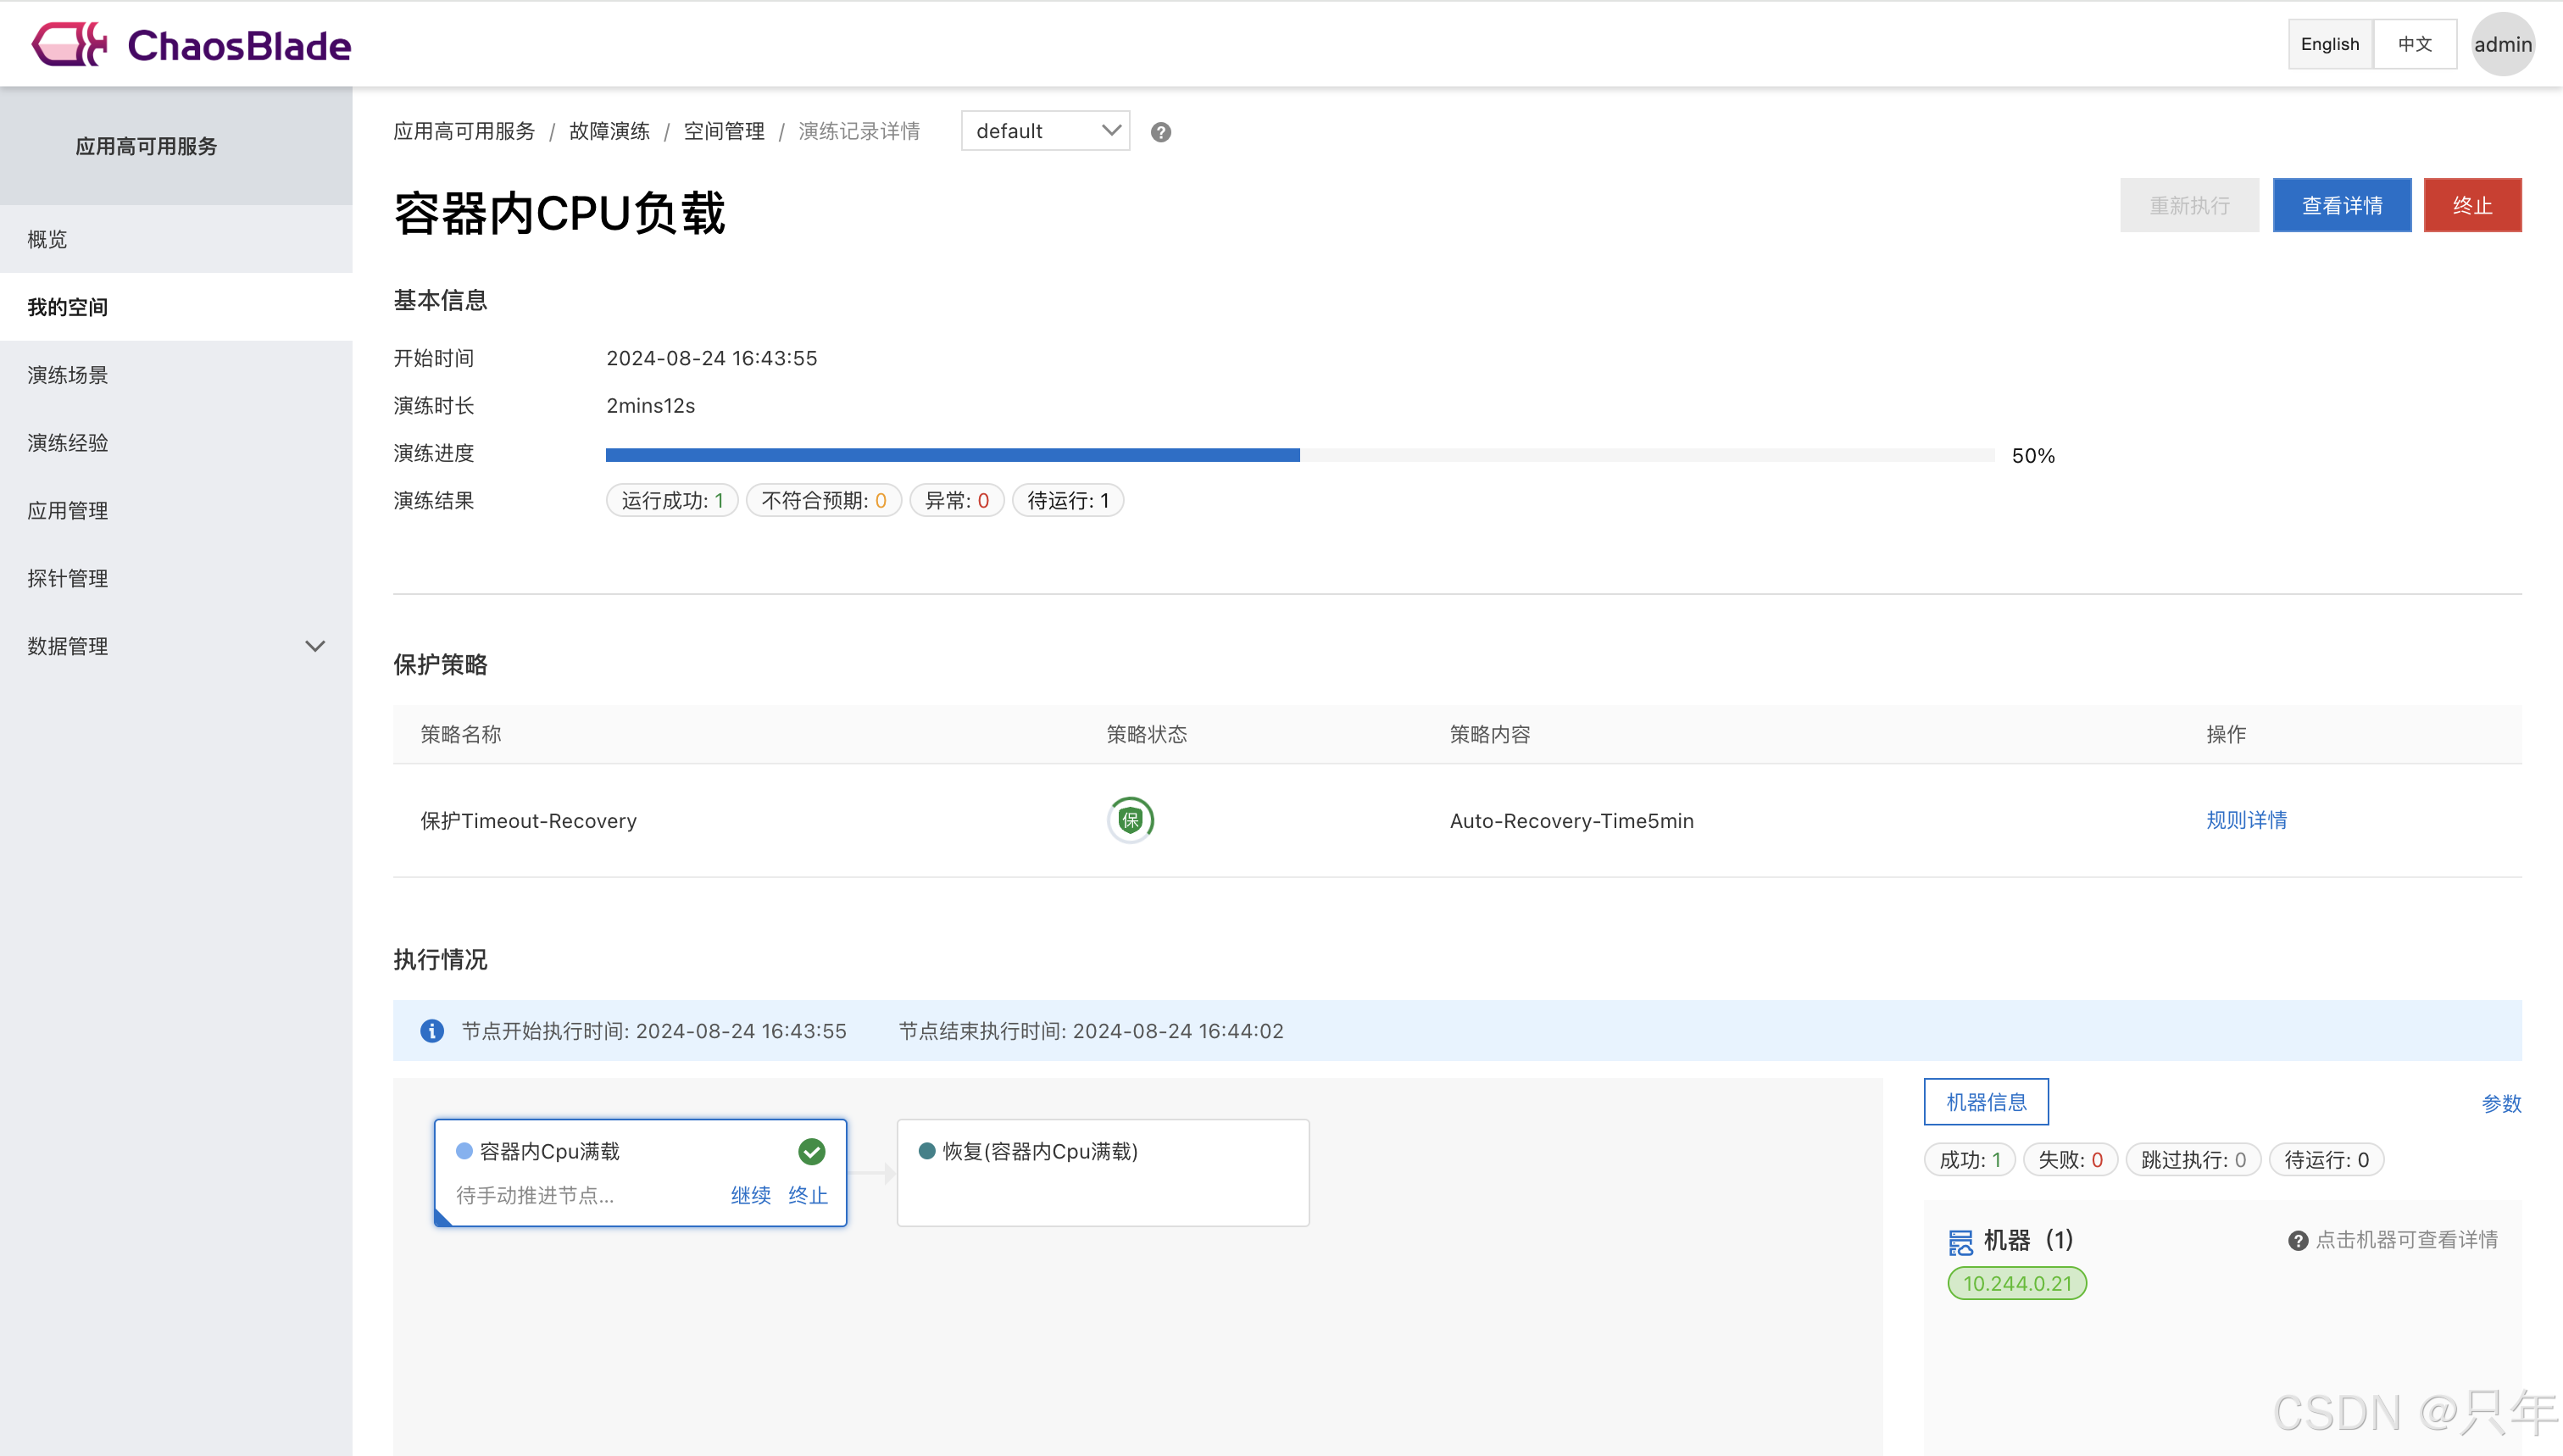Click the 演练进度 progress bar
The height and width of the screenshot is (1456, 2563).
click(x=1299, y=455)
